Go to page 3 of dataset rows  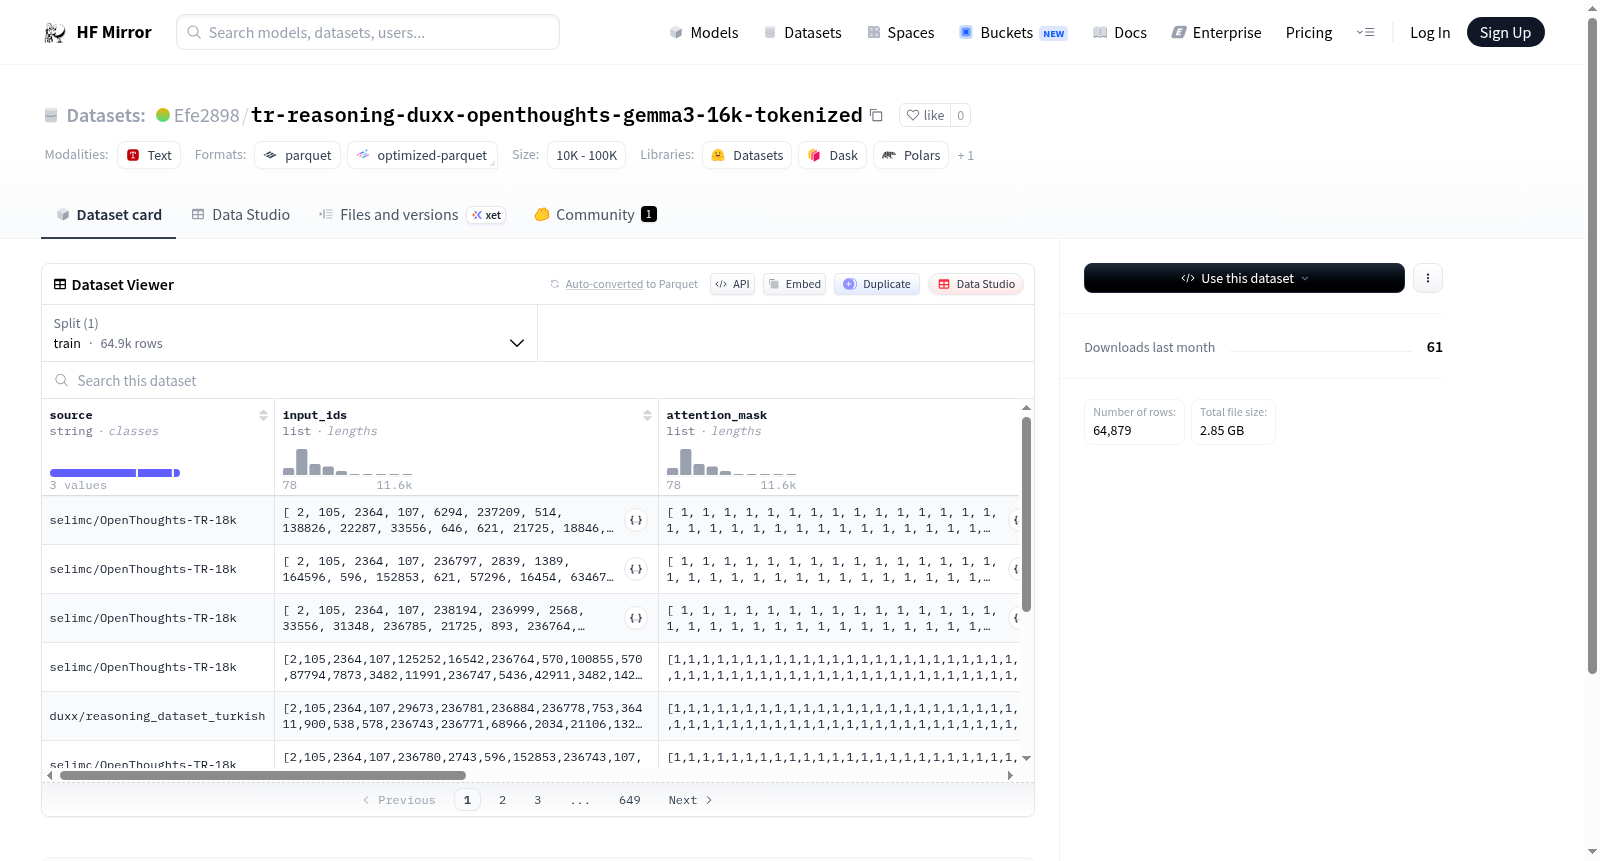538,800
